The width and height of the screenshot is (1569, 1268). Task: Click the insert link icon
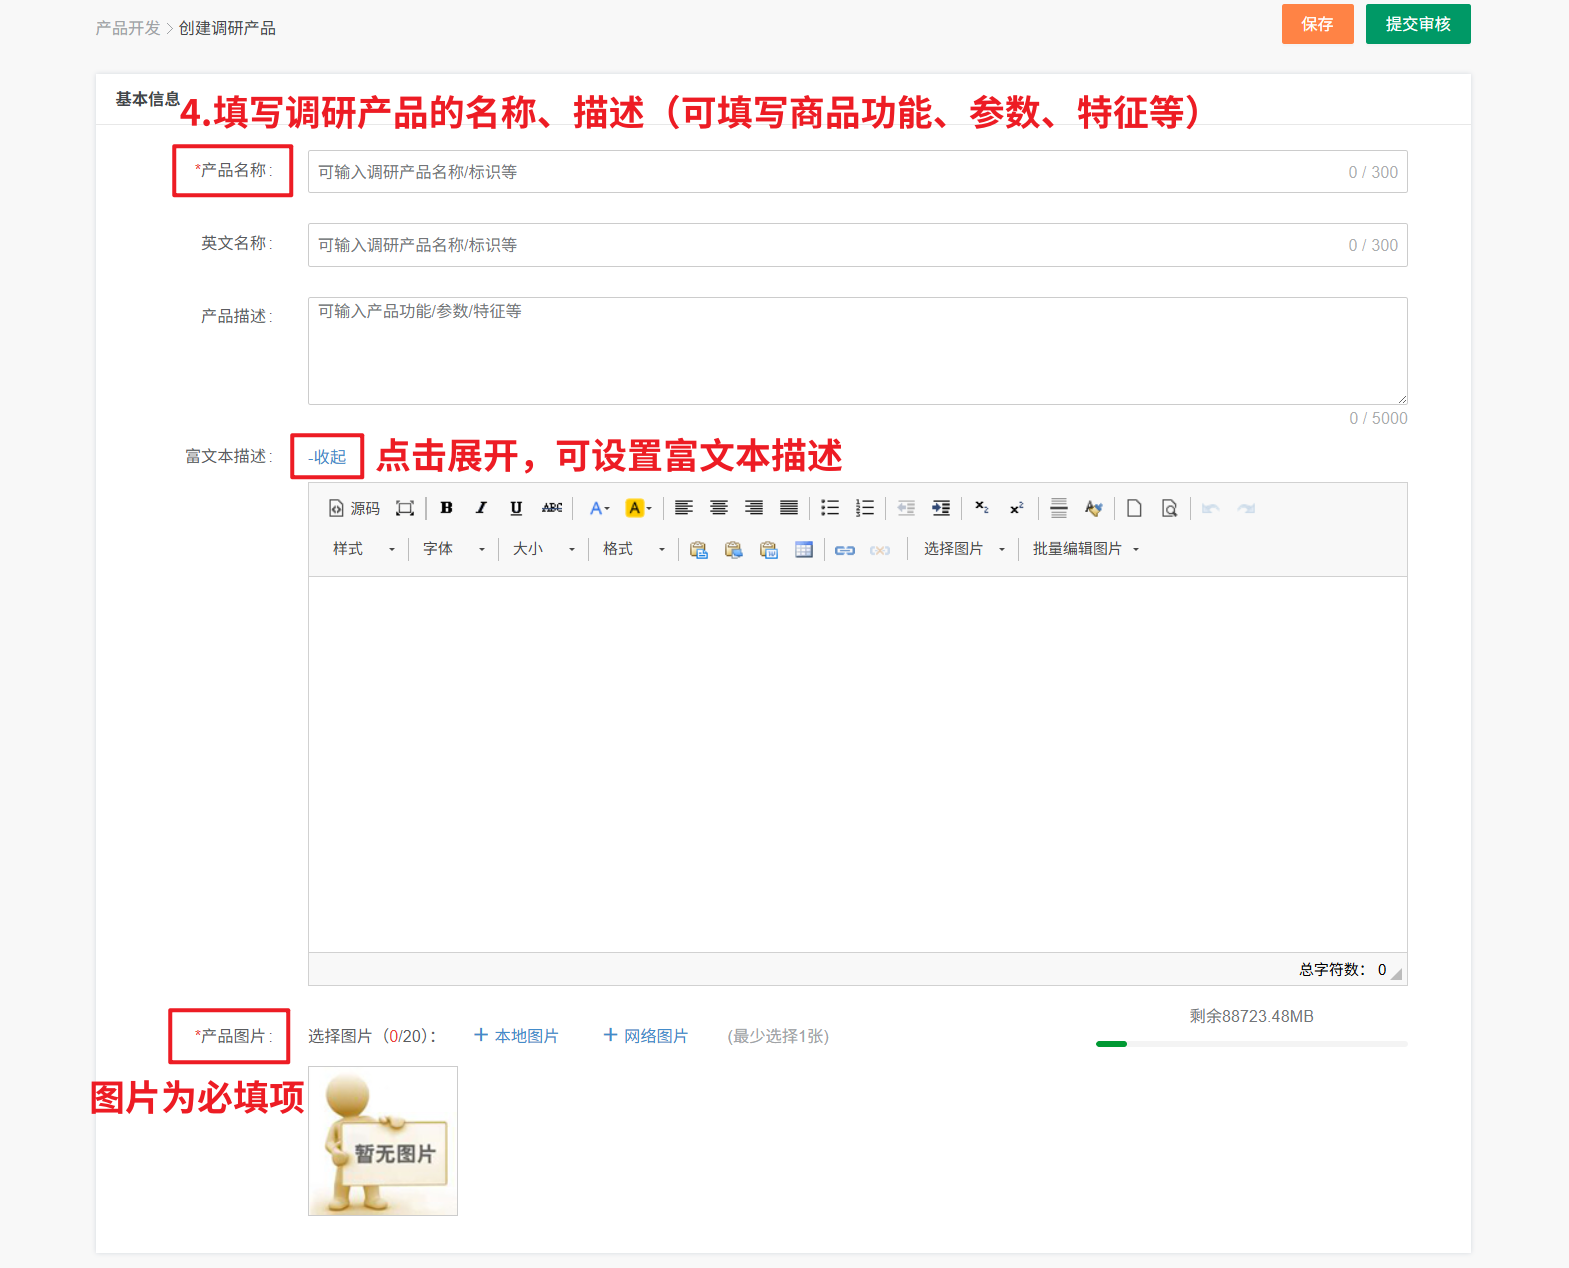[x=844, y=549]
